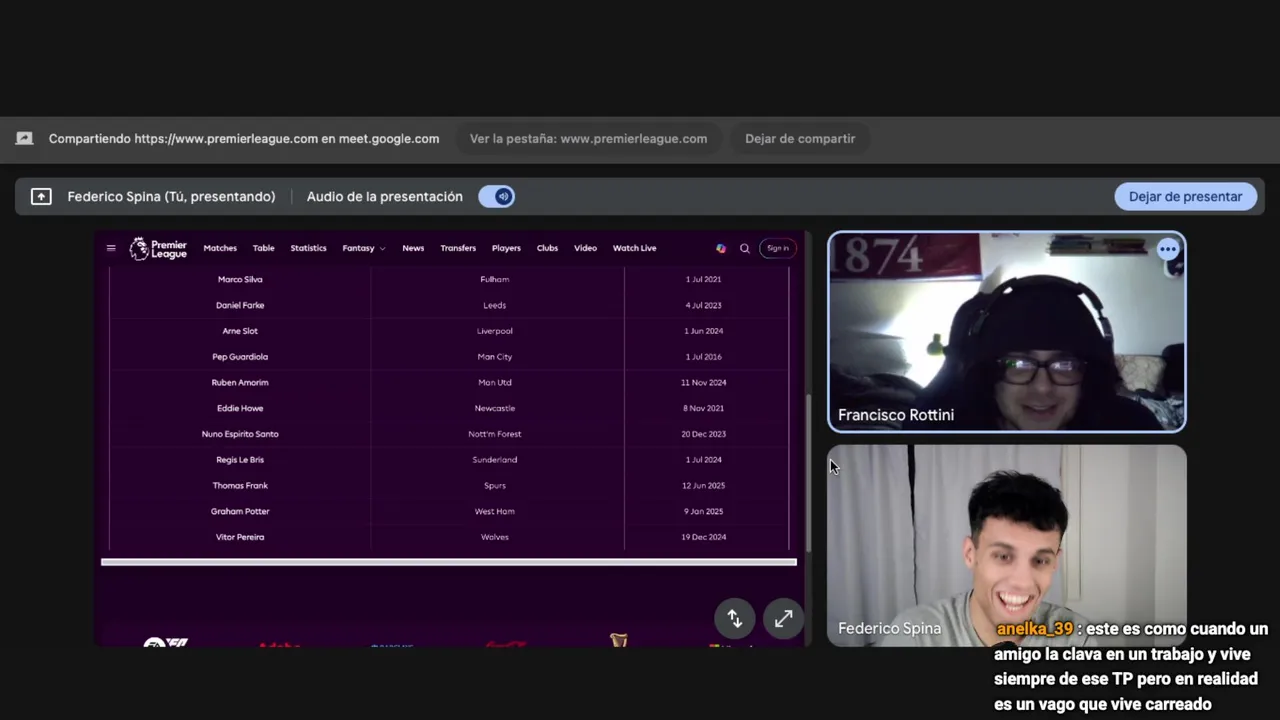Click the West Ham club cell
The image size is (1280, 720).
(x=495, y=511)
